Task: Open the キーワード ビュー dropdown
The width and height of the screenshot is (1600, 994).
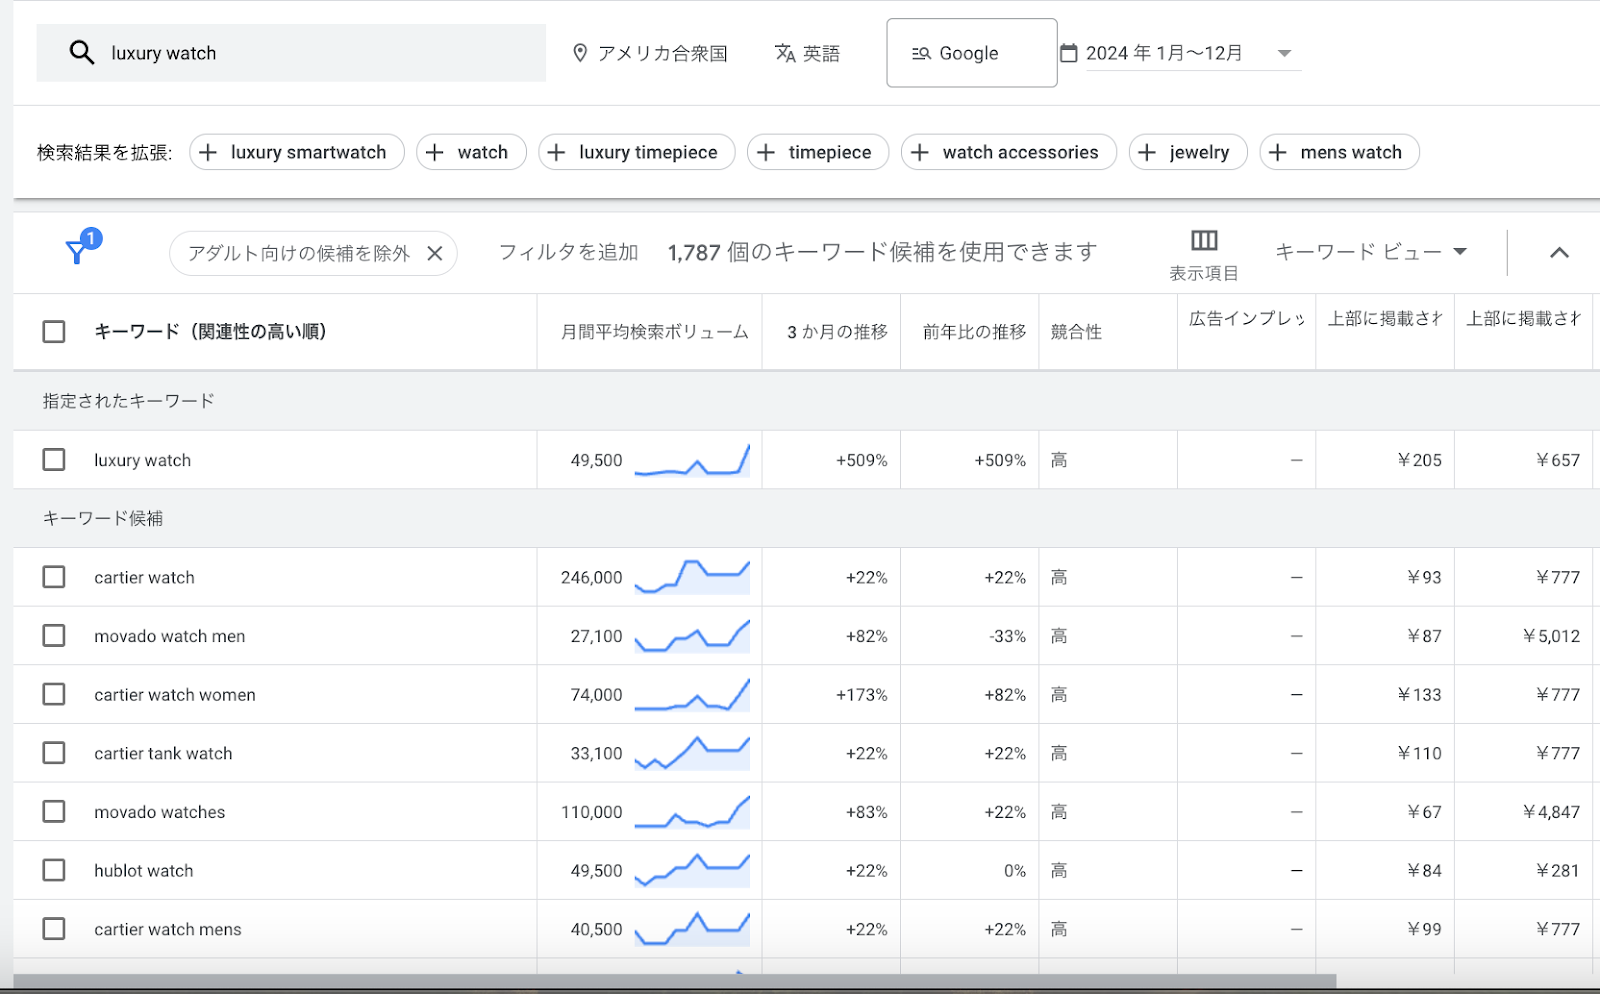Action: [1371, 252]
